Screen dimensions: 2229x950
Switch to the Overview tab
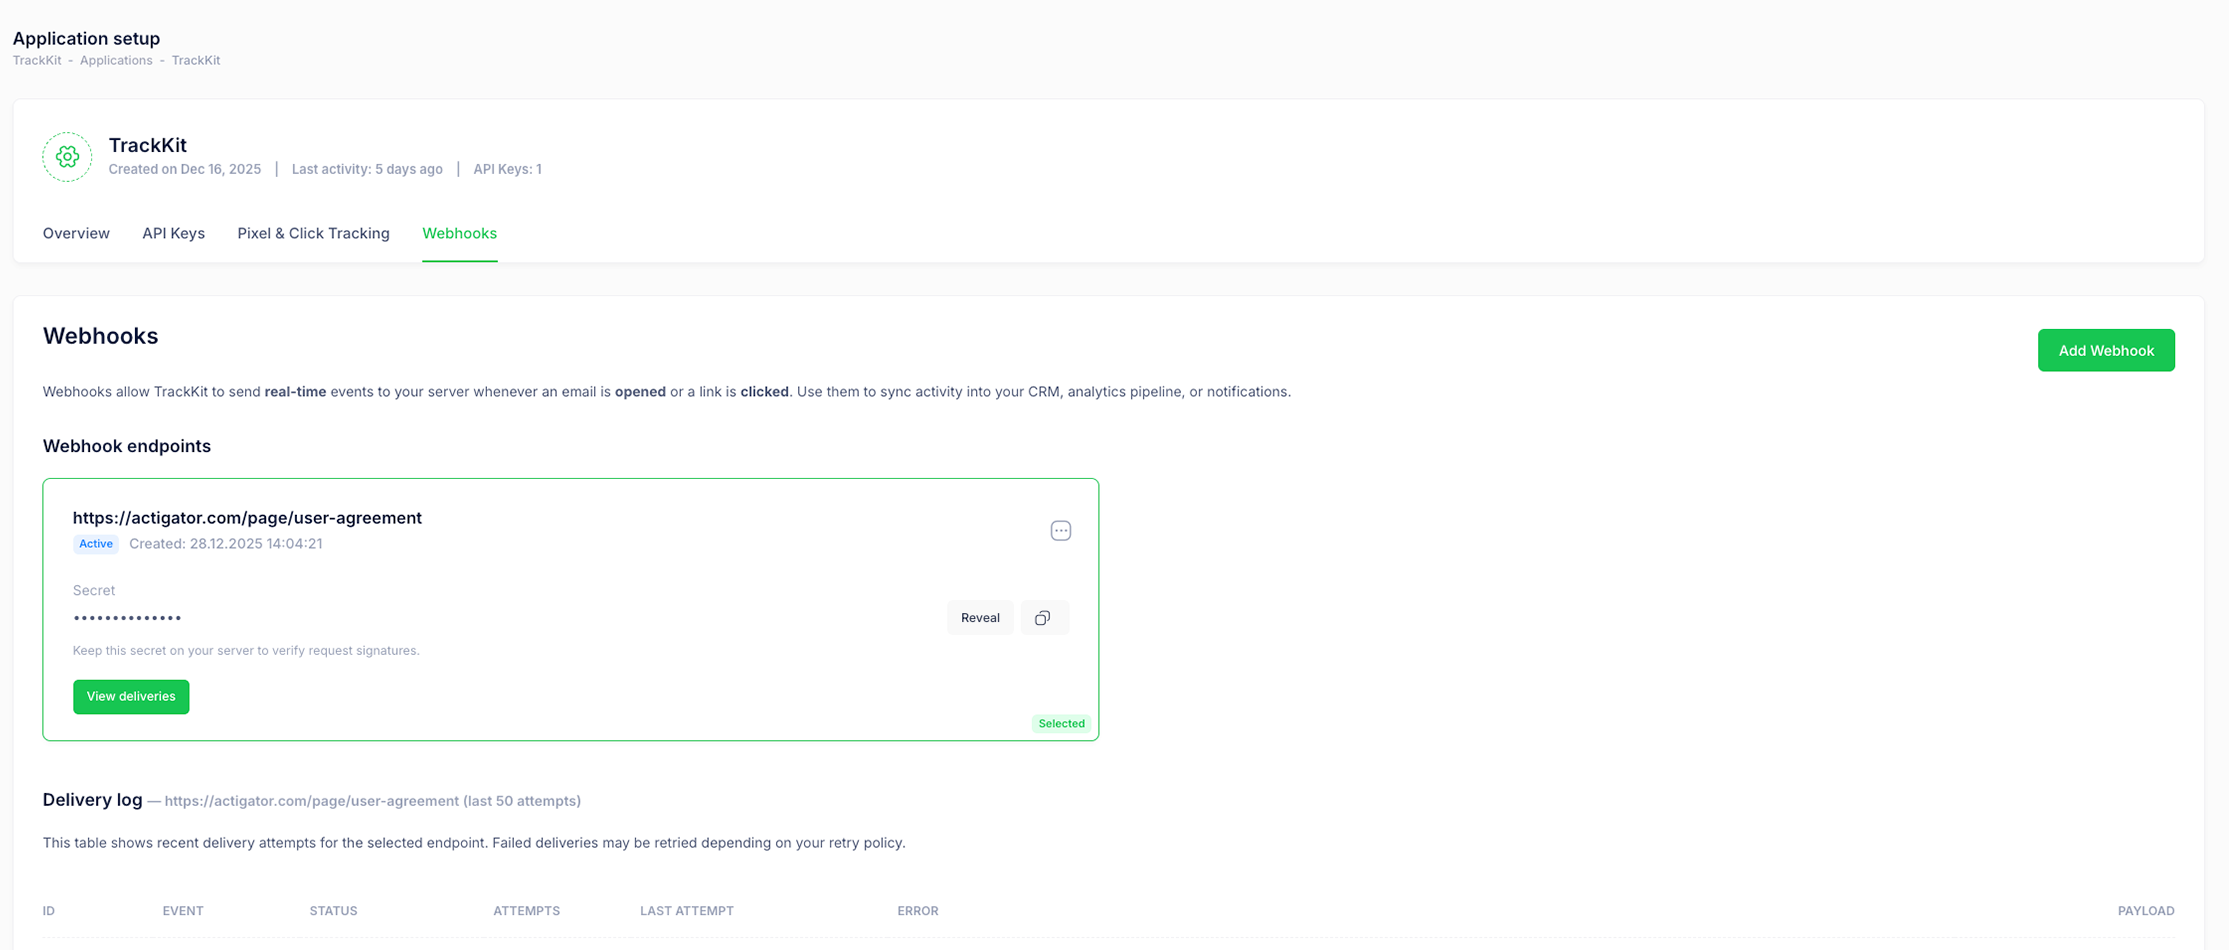[76, 233]
